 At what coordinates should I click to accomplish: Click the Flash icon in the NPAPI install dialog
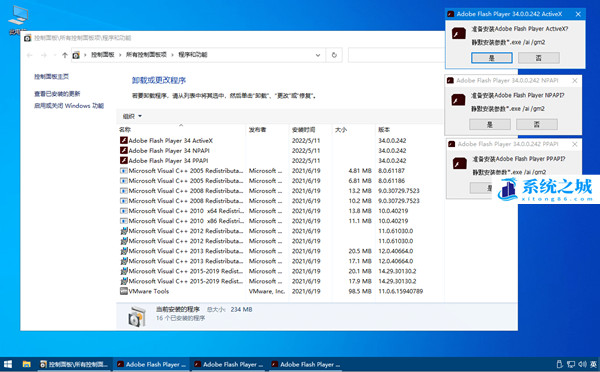point(458,100)
